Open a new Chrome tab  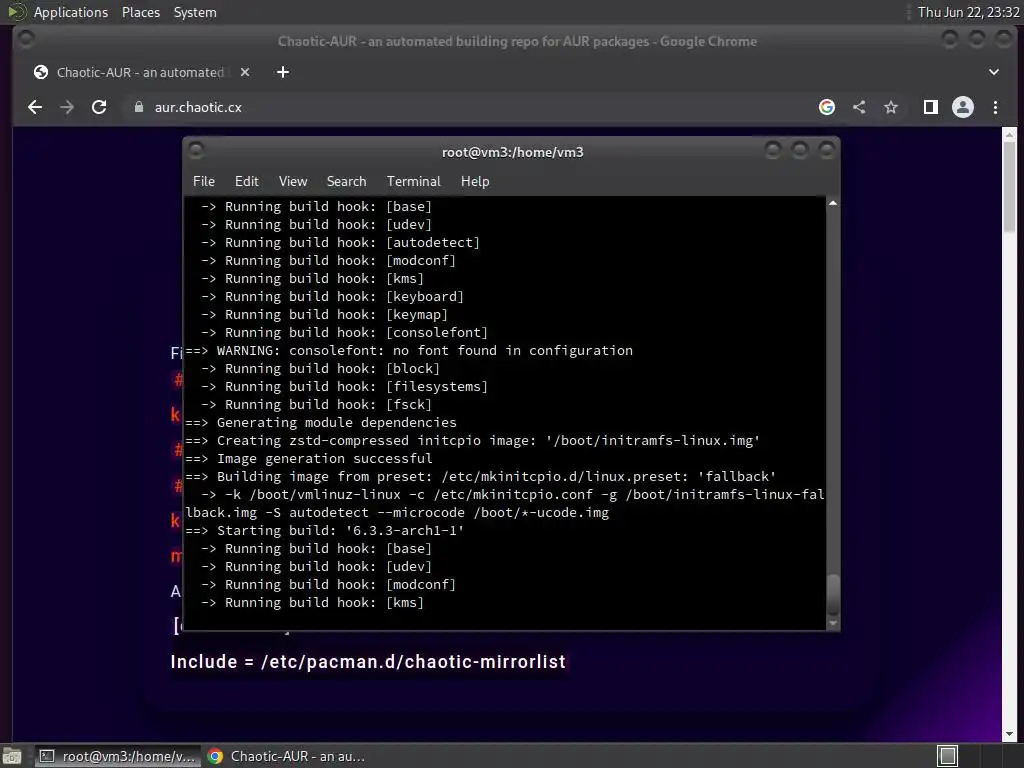click(283, 72)
